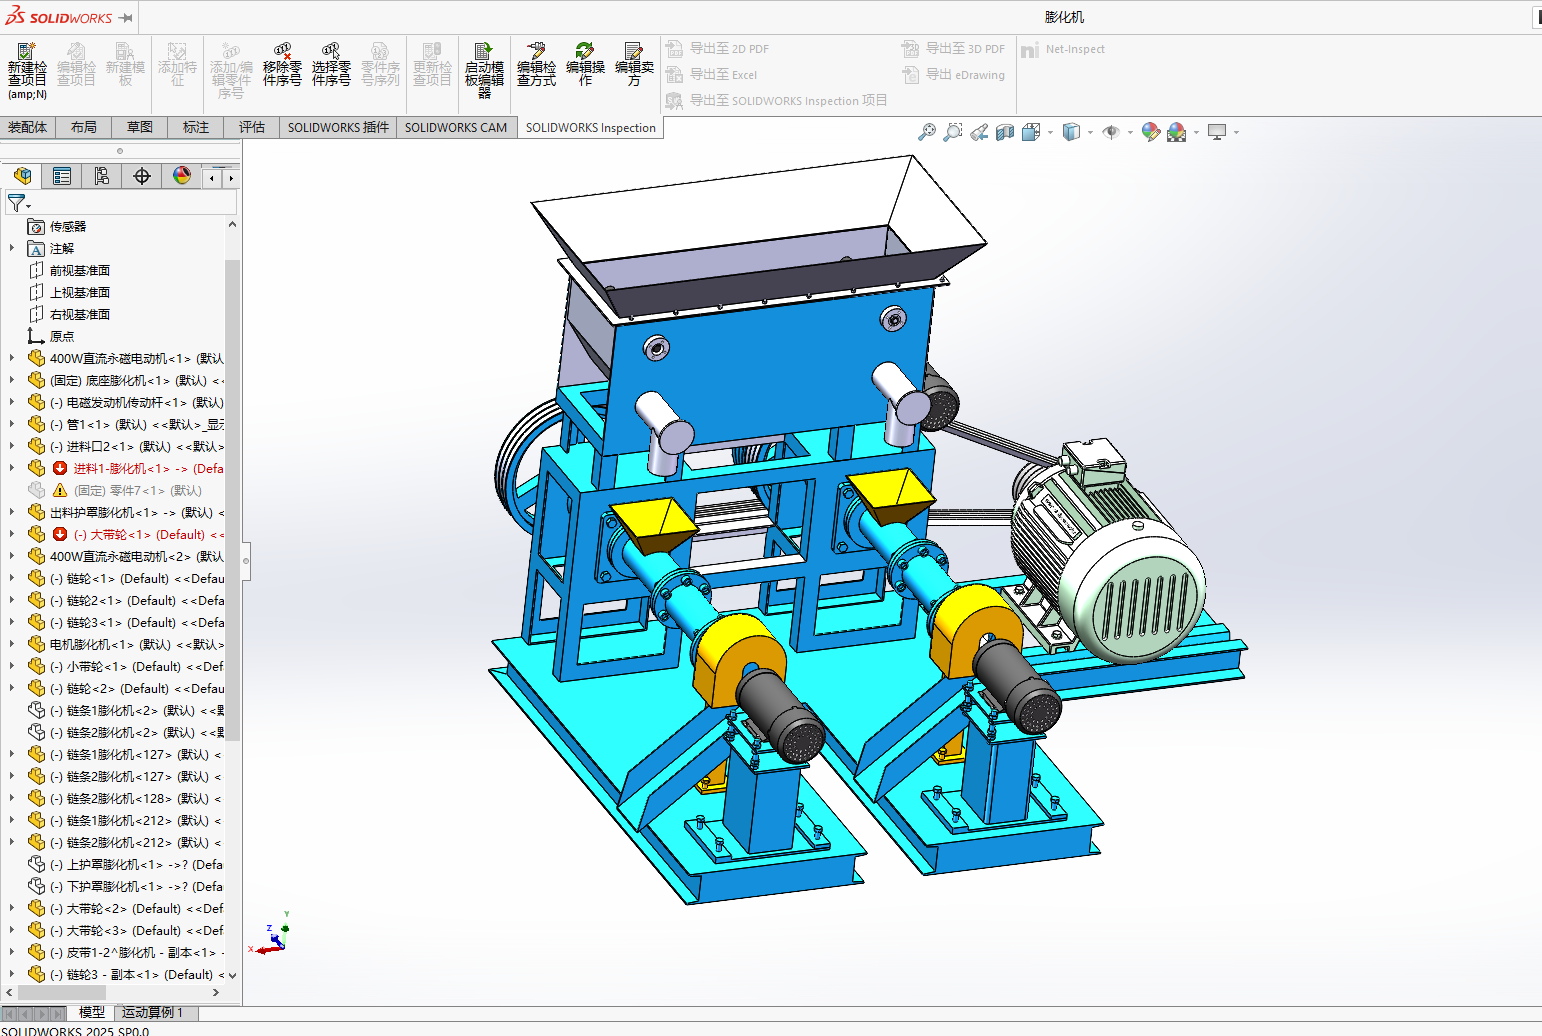Screen dimensions: 1542x1036
Task: Switch to the 标注 tab
Action: coord(196,127)
